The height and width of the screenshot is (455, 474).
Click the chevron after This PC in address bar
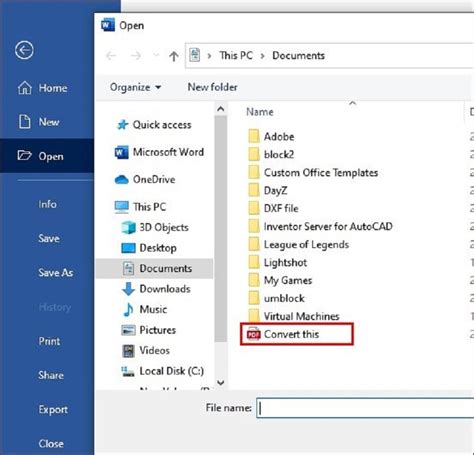coord(263,56)
